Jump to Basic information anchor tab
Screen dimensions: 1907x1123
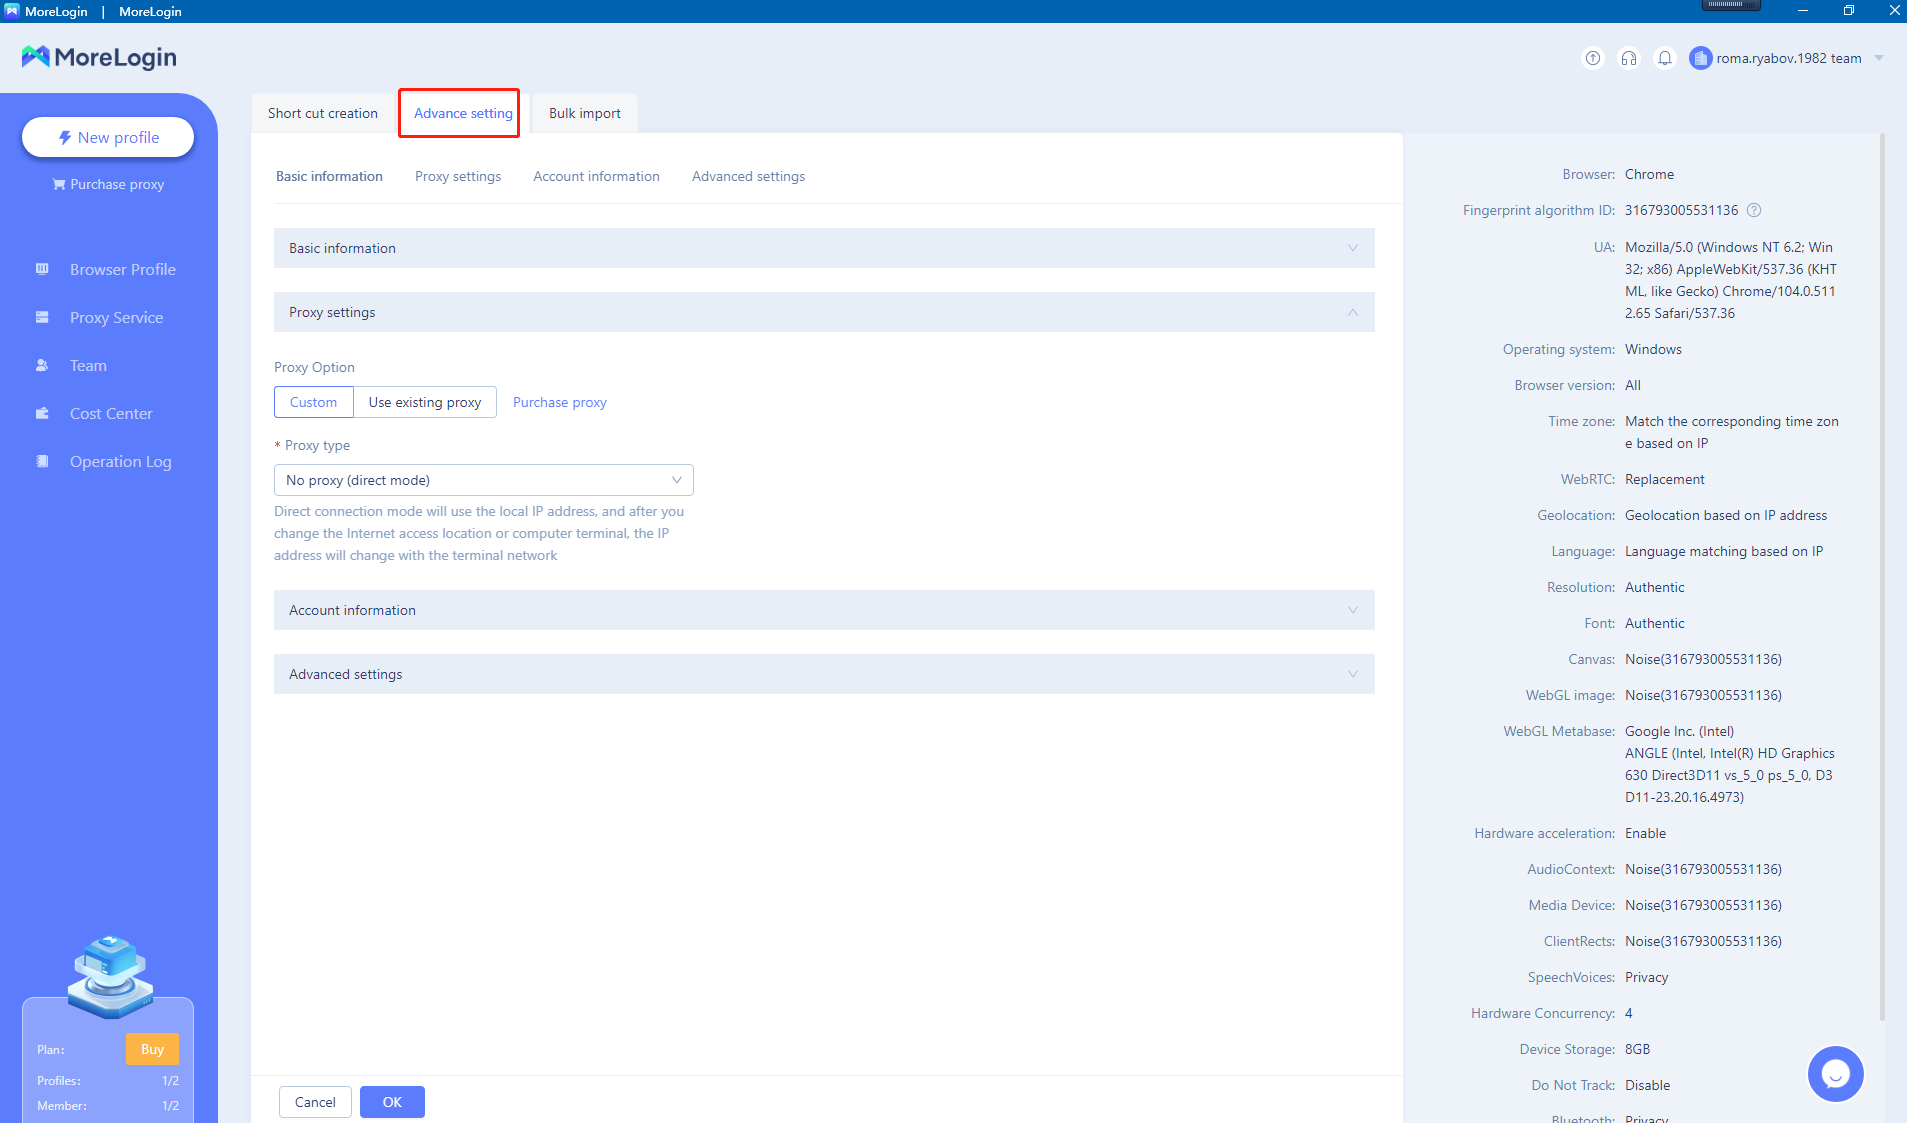pos(329,176)
